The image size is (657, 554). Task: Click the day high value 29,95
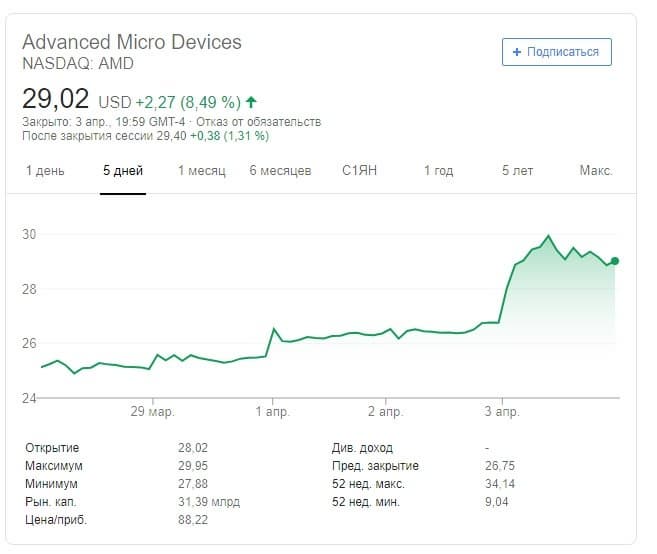(x=193, y=466)
